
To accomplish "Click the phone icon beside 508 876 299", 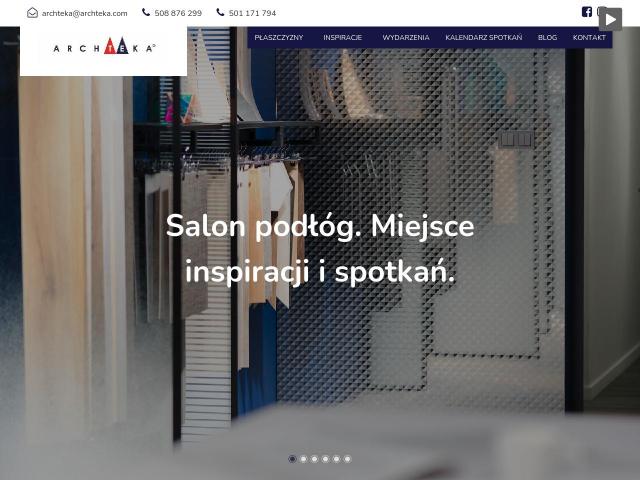I will click(x=146, y=12).
